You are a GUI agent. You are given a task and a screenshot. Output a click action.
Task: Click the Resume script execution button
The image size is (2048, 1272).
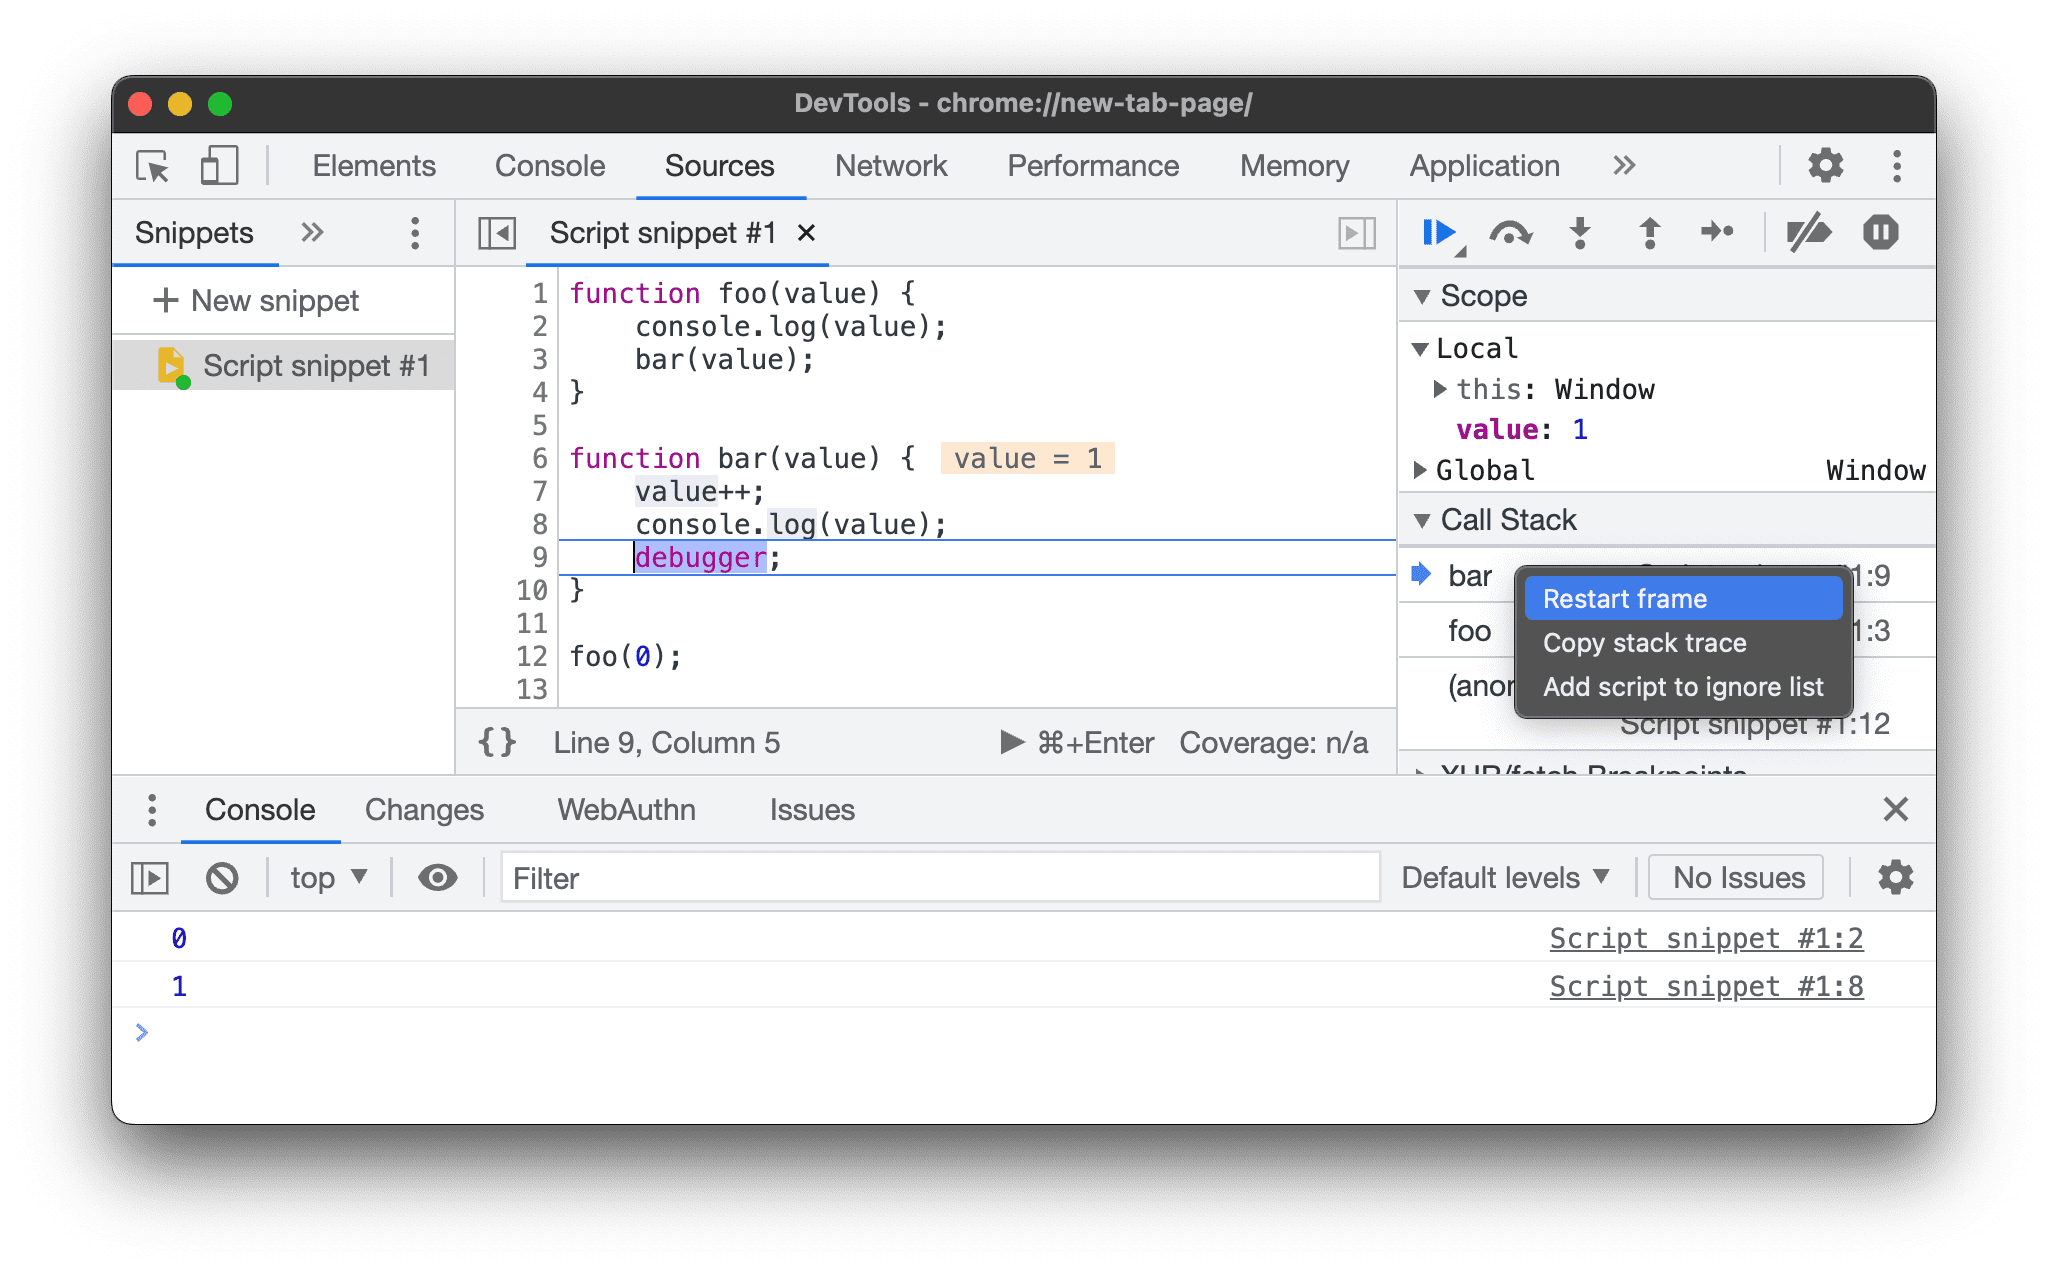(x=1437, y=232)
